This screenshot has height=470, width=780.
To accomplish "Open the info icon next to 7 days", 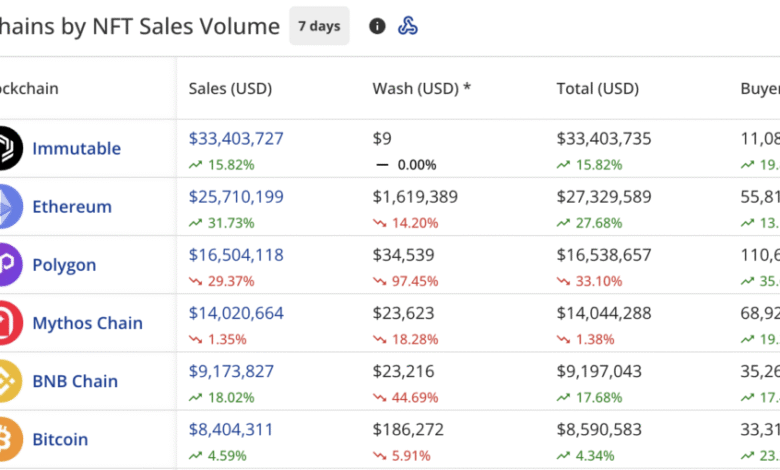I will coord(377,26).
